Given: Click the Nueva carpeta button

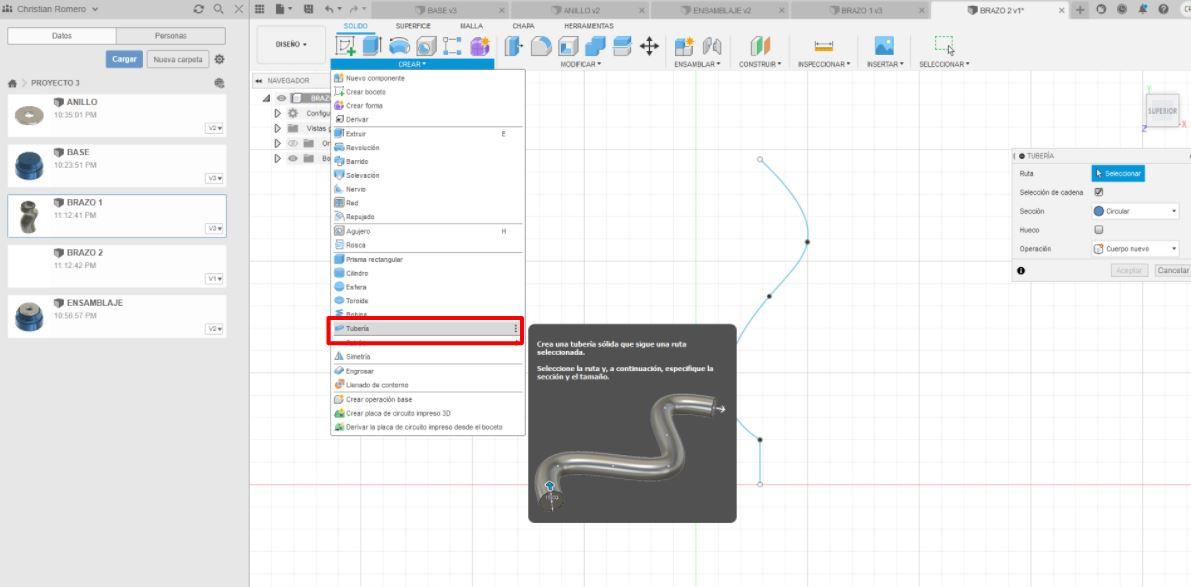Looking at the screenshot, I should pyautogui.click(x=178, y=59).
